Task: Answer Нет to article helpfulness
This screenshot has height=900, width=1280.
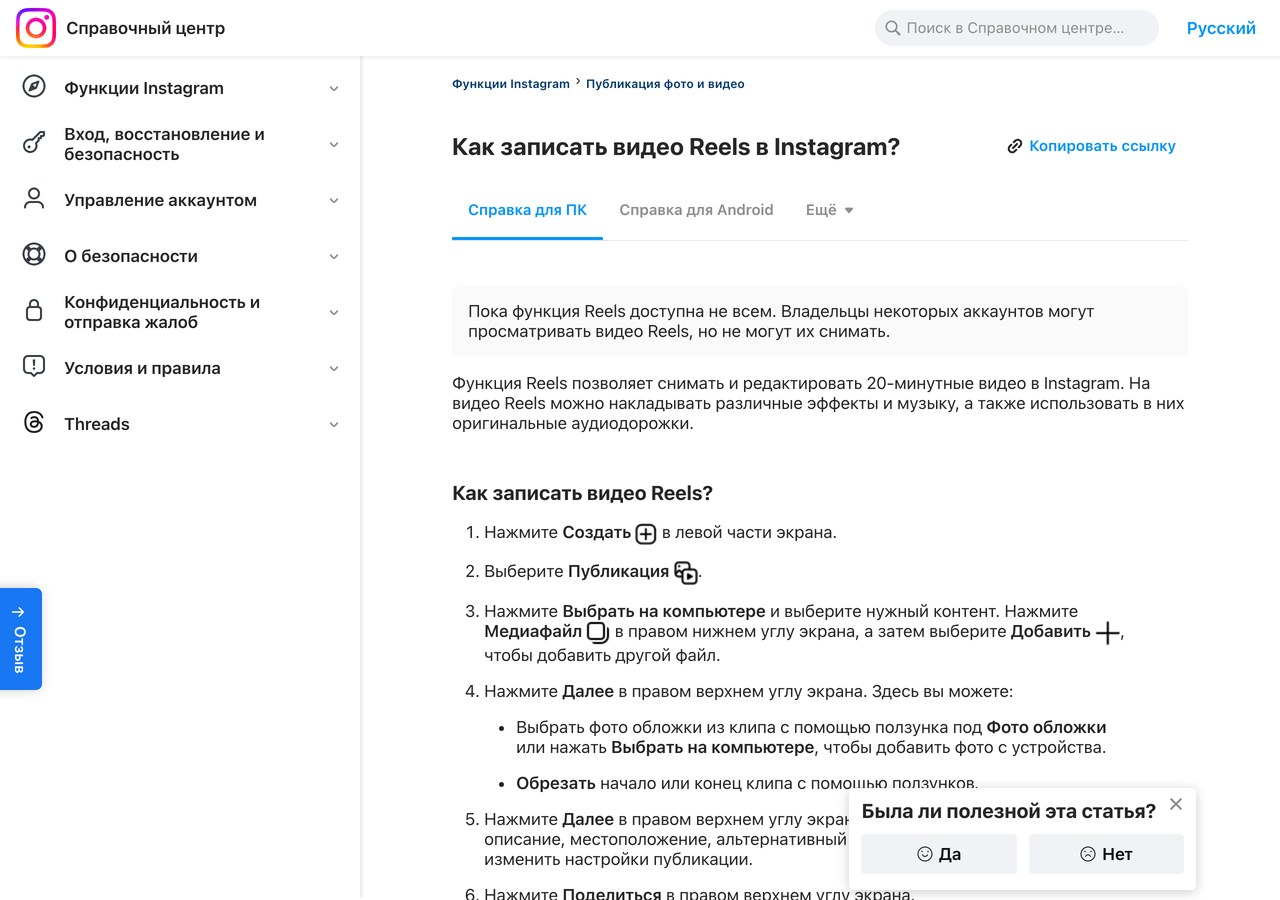Action: click(1106, 854)
